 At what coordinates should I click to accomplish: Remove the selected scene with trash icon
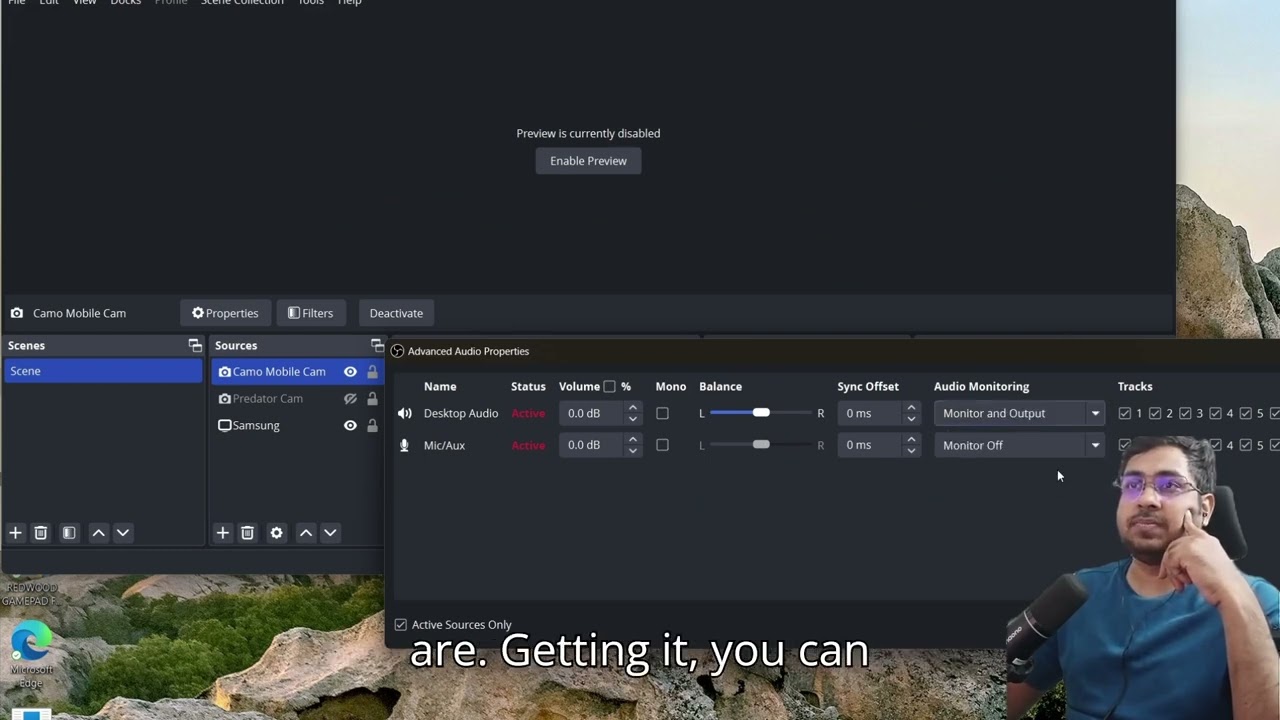click(x=41, y=533)
